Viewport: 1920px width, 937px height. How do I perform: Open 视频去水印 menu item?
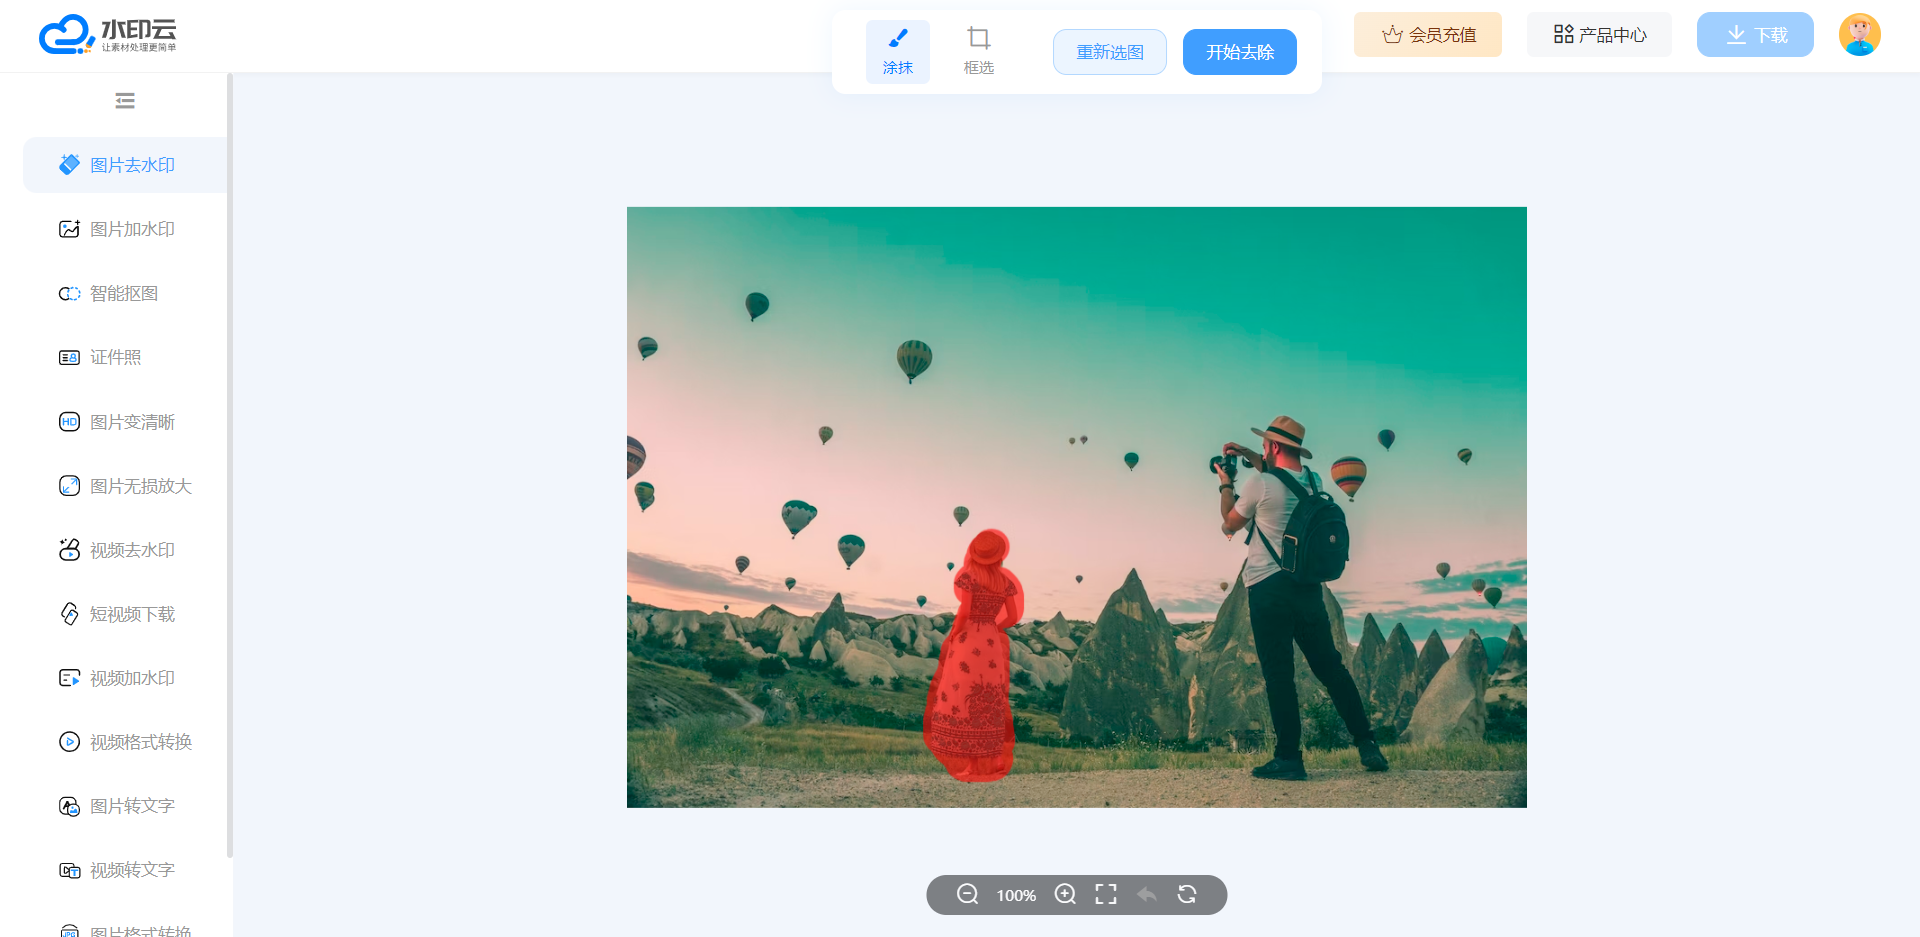125,550
